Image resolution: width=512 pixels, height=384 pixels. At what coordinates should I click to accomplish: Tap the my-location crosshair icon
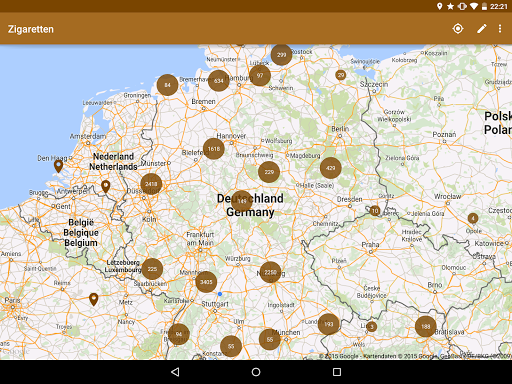point(458,29)
